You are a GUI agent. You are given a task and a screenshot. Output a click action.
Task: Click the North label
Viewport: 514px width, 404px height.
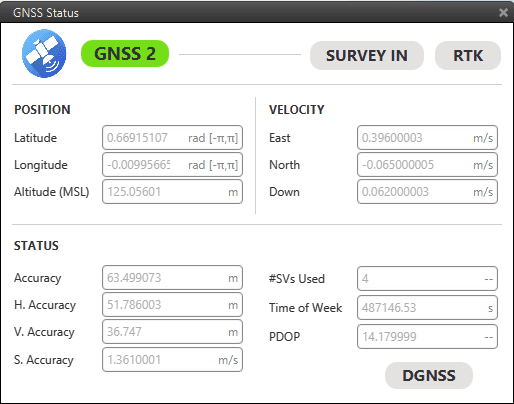click(x=284, y=165)
